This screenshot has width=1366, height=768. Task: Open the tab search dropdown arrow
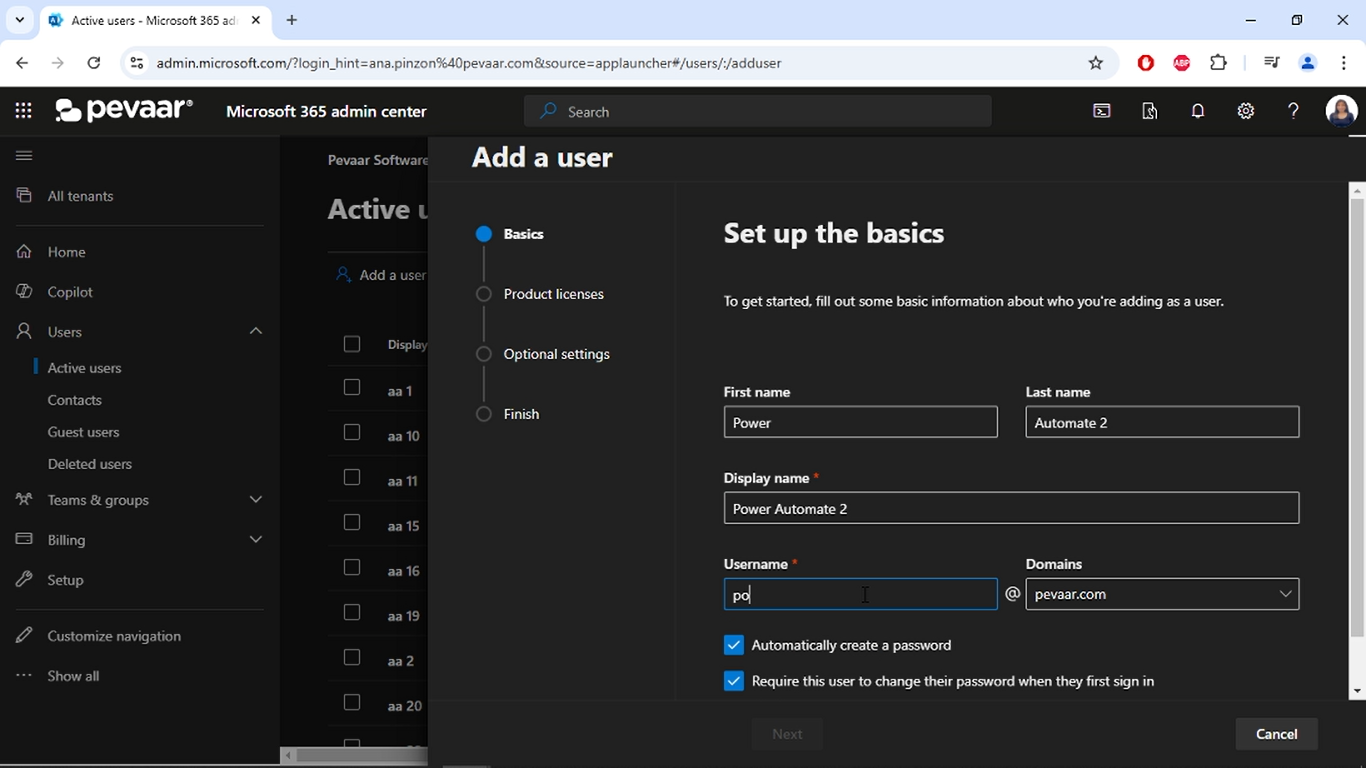tap(19, 20)
